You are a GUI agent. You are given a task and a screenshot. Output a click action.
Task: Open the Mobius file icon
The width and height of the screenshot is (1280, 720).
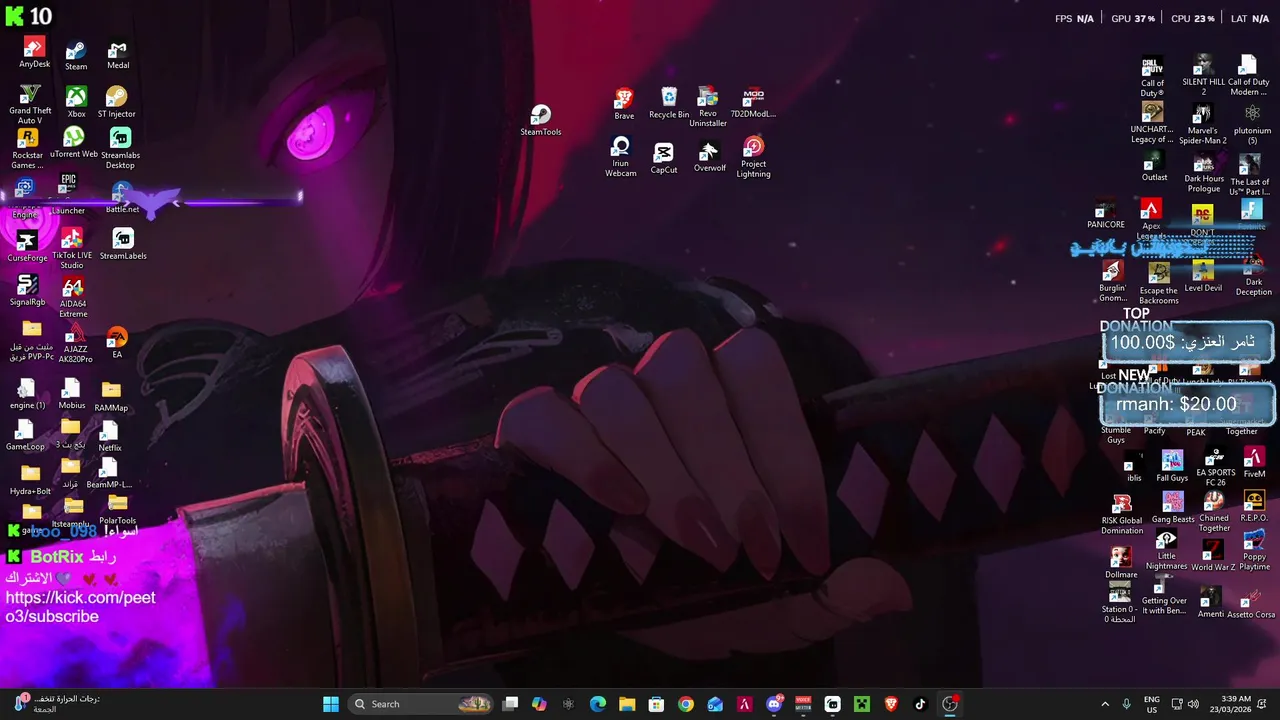pos(71,393)
